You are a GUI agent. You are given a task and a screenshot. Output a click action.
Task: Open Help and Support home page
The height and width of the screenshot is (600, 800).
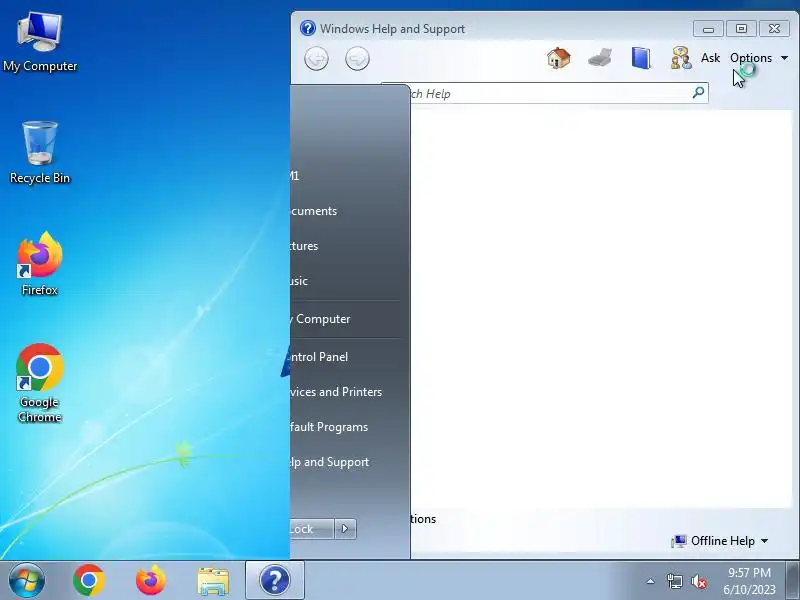coord(559,58)
